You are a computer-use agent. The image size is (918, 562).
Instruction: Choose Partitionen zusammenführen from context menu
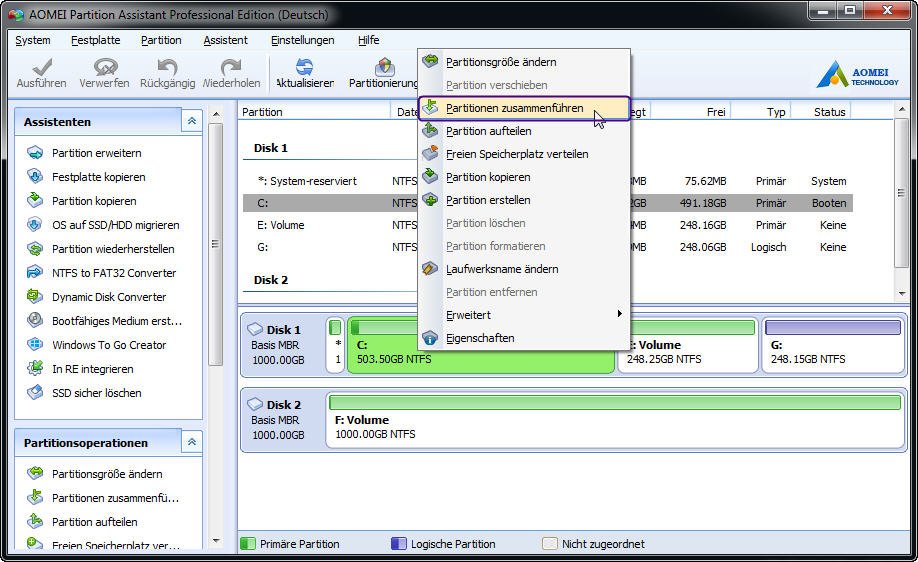(524, 108)
